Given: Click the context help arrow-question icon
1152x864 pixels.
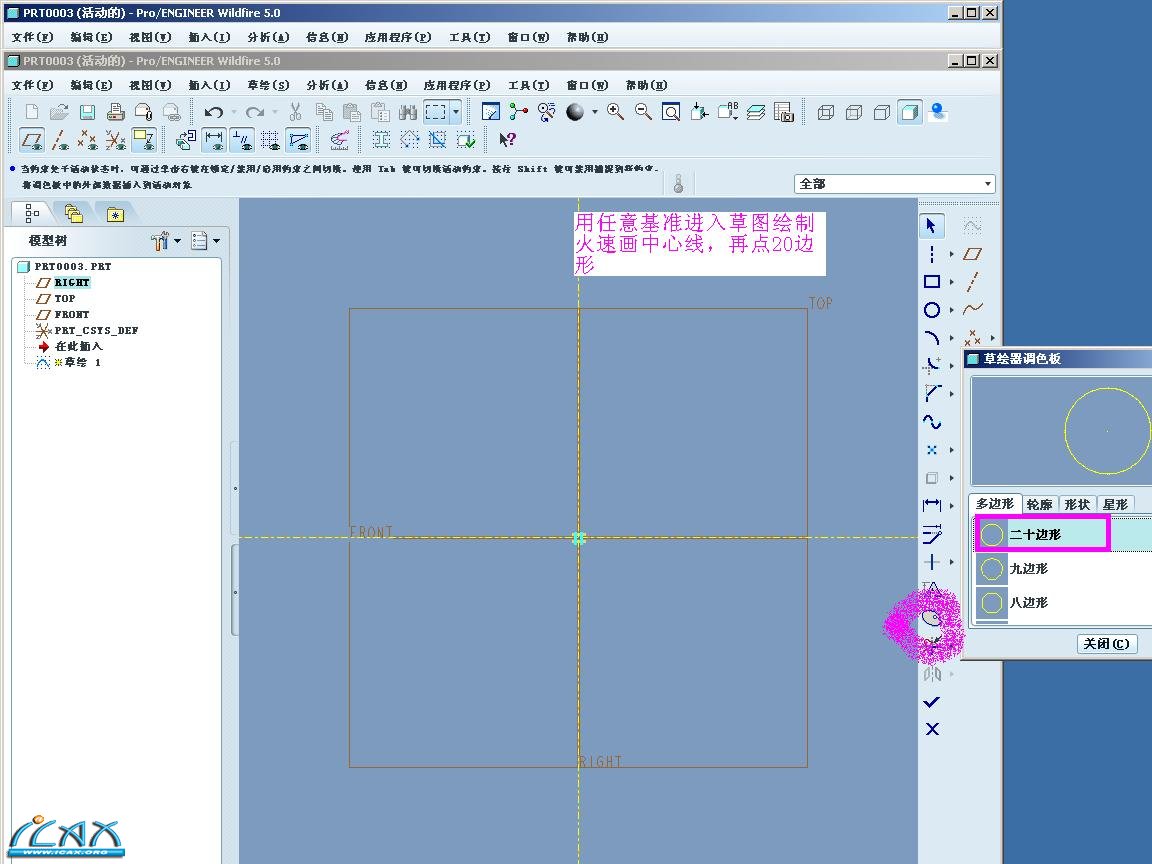Looking at the screenshot, I should coord(507,140).
